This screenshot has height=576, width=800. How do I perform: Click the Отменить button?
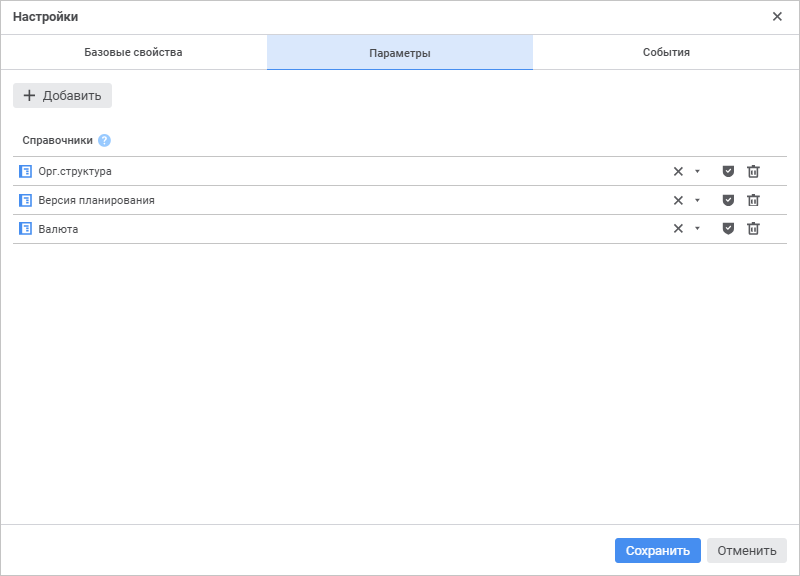tap(746, 551)
